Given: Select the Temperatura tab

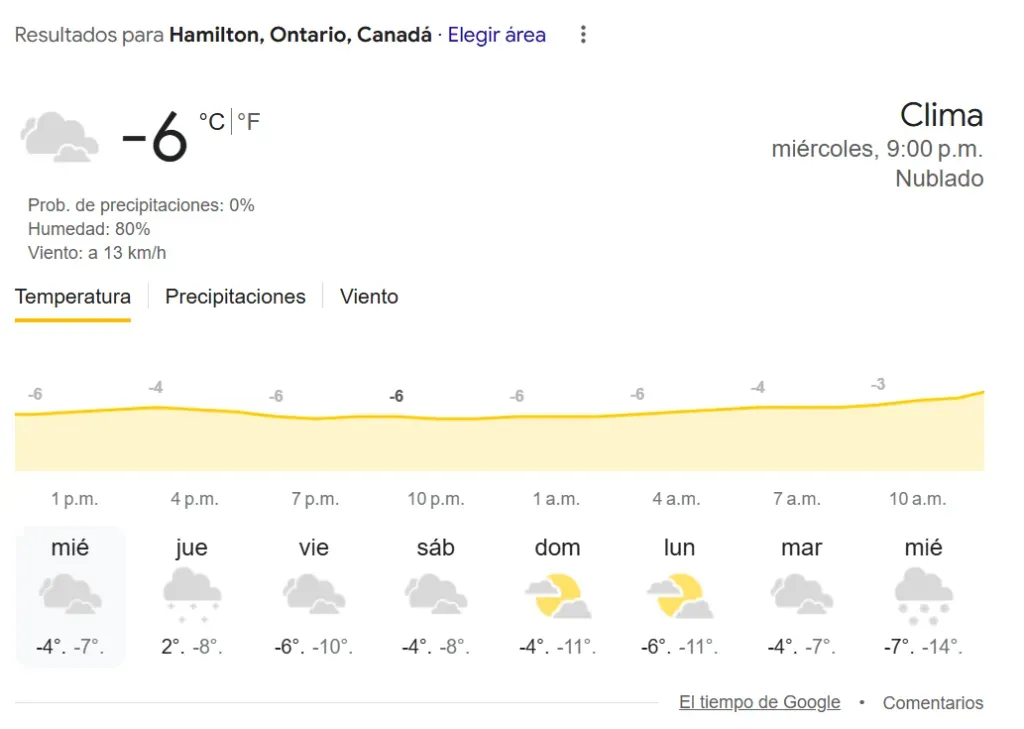Looking at the screenshot, I should (x=73, y=297).
